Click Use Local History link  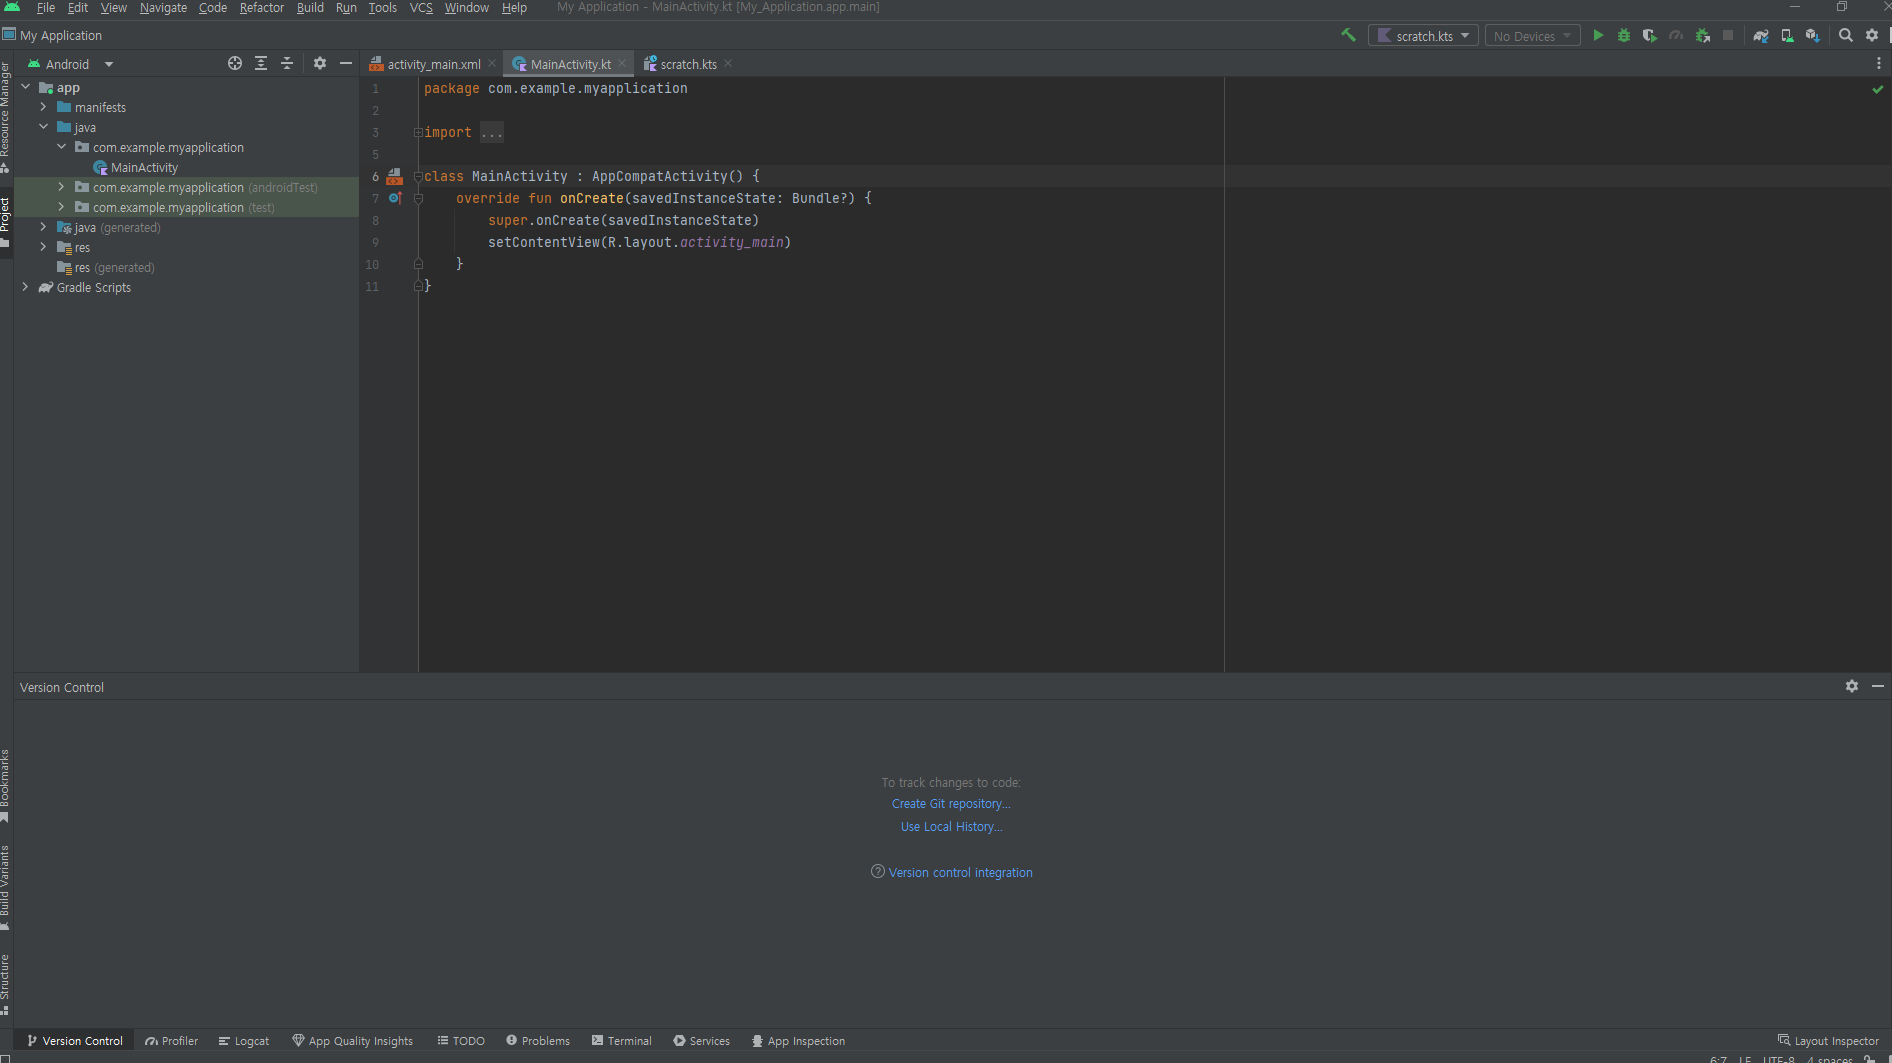(x=951, y=827)
